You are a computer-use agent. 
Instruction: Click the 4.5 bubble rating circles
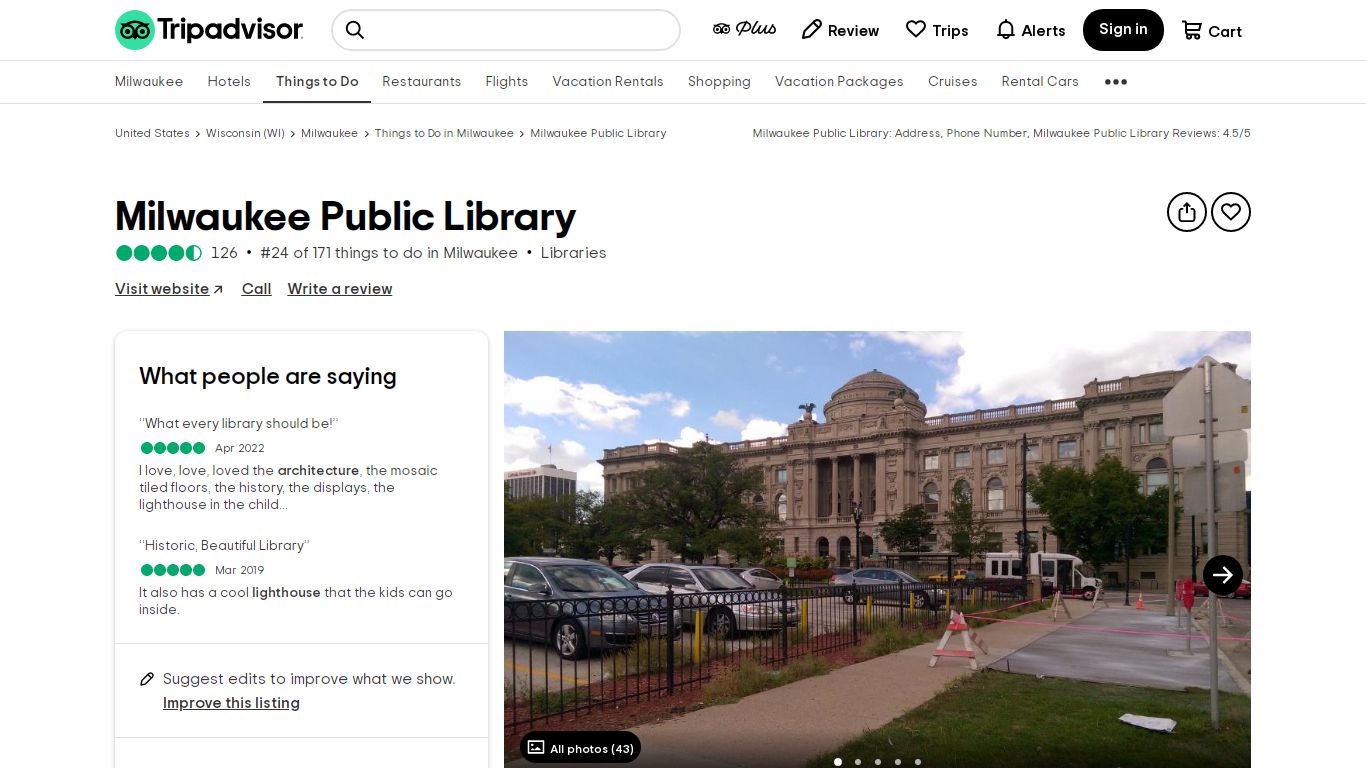coord(159,253)
